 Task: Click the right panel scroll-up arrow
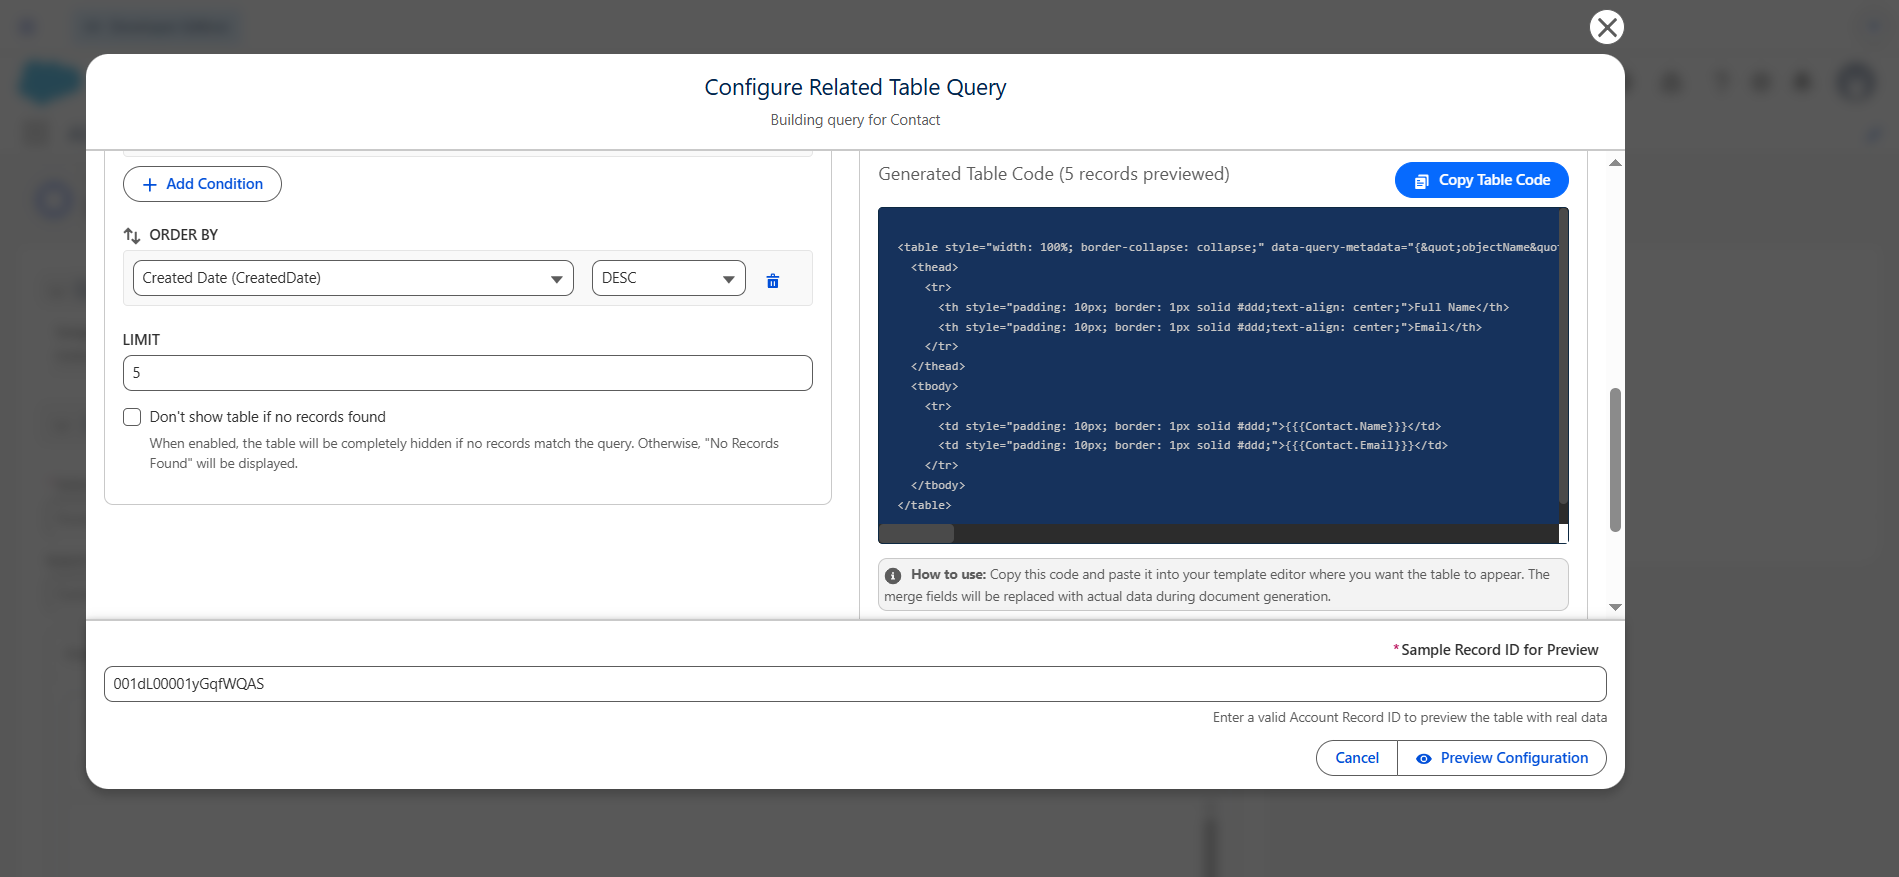[1615, 162]
